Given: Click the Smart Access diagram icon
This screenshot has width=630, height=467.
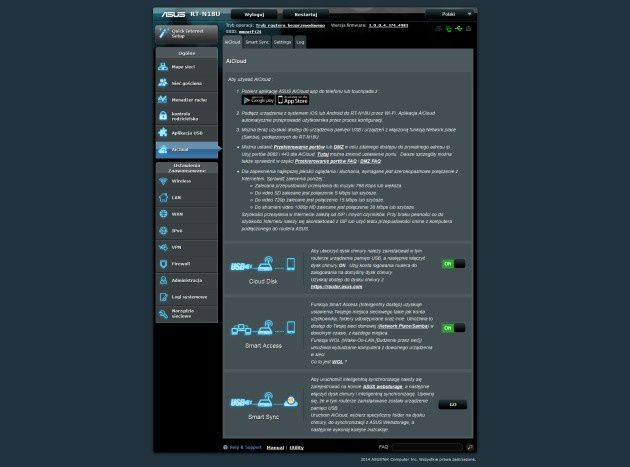Looking at the screenshot, I should point(263,328).
